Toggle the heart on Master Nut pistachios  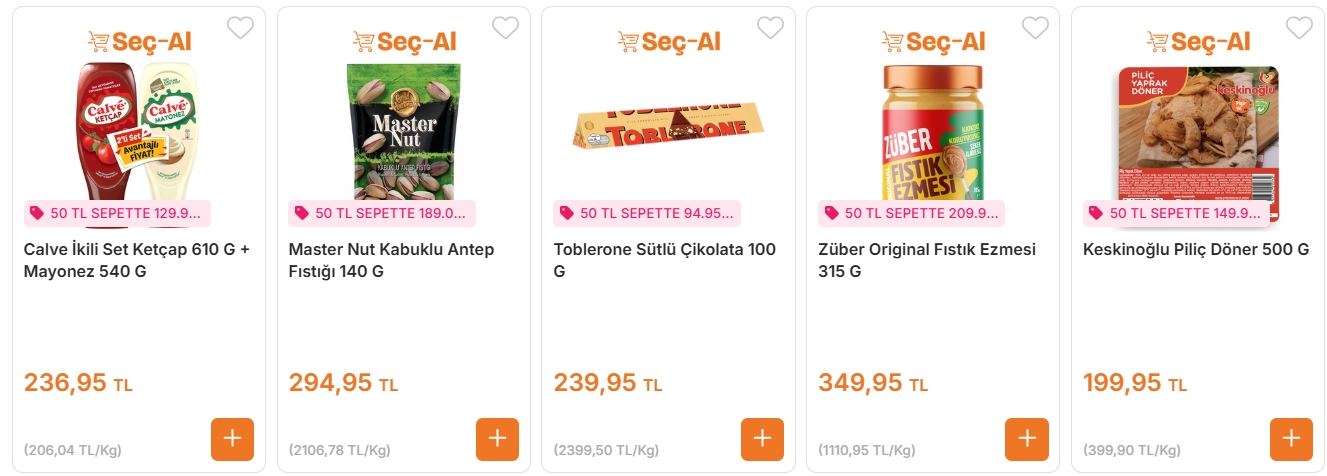[x=505, y=28]
